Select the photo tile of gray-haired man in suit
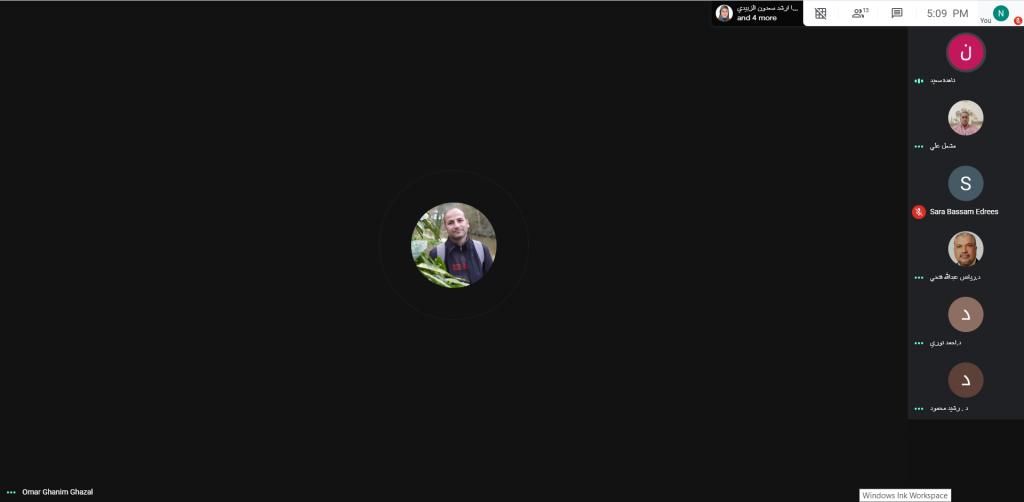 click(965, 249)
